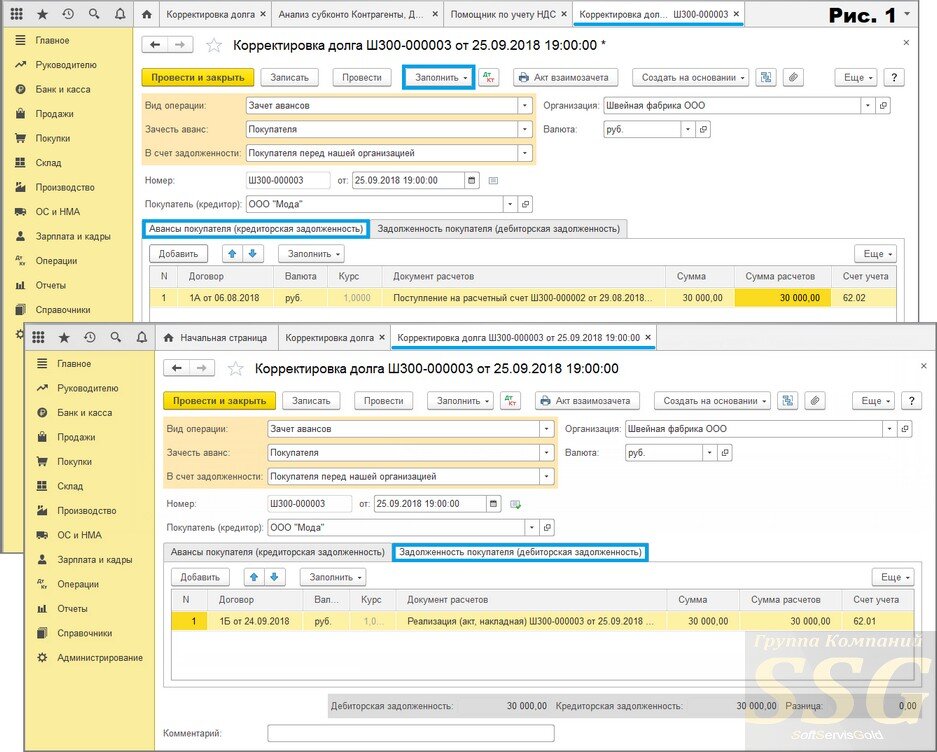Screen dimensions: 937x752
Task: Open document structure icon in back window
Action: (766, 77)
